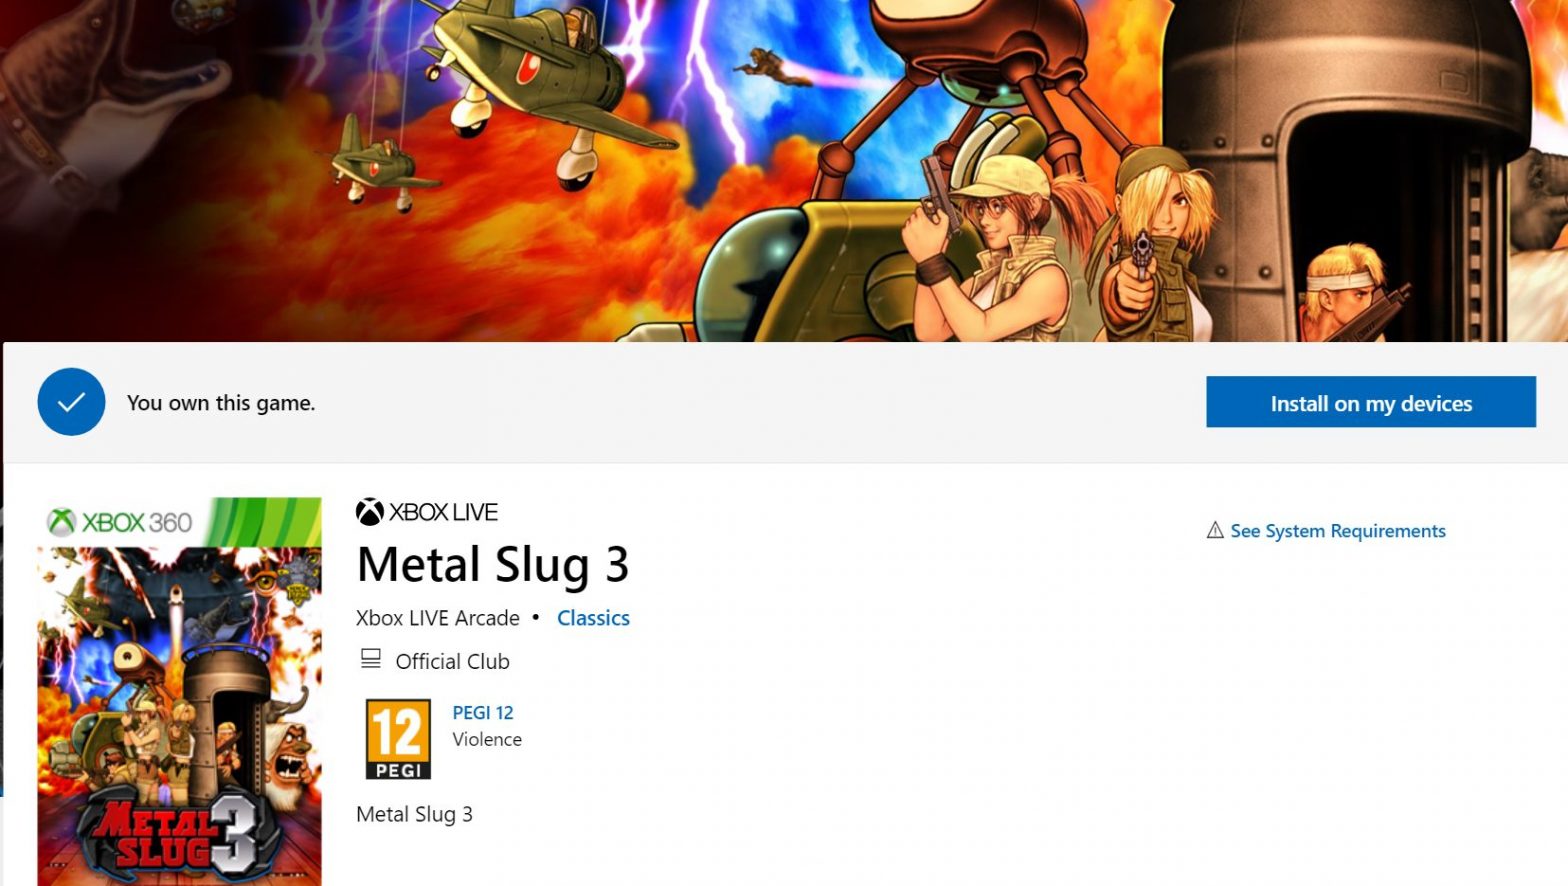1568x886 pixels.
Task: Click the blue ownership checkmark circle
Action: [71, 402]
